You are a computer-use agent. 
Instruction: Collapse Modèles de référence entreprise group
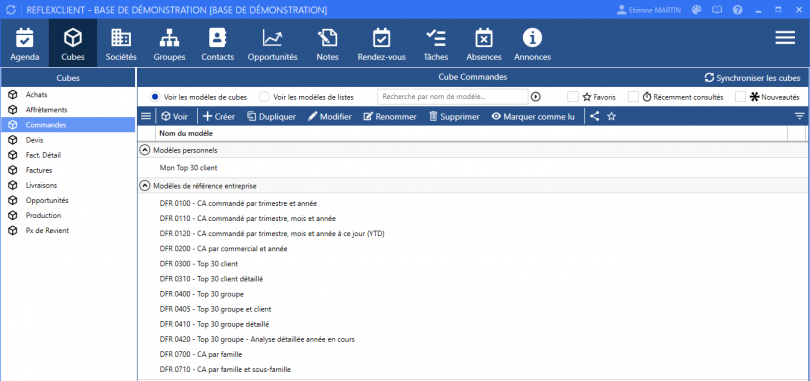pyautogui.click(x=145, y=185)
